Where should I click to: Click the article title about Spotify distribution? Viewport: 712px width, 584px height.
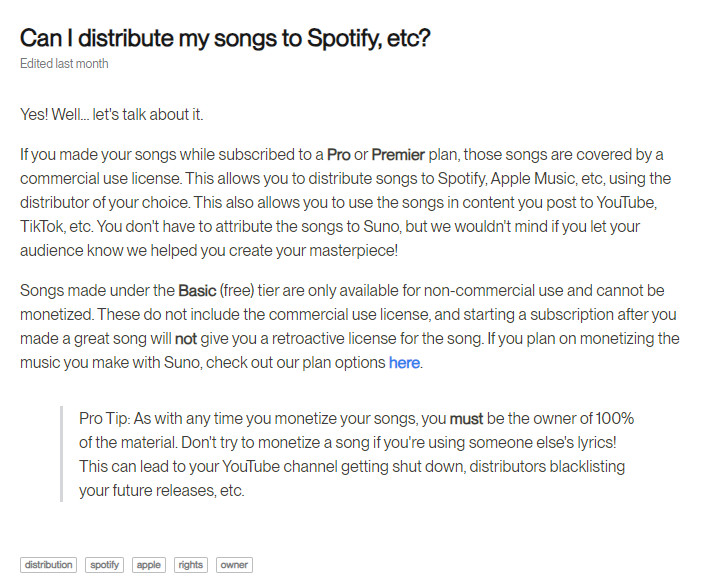225,38
